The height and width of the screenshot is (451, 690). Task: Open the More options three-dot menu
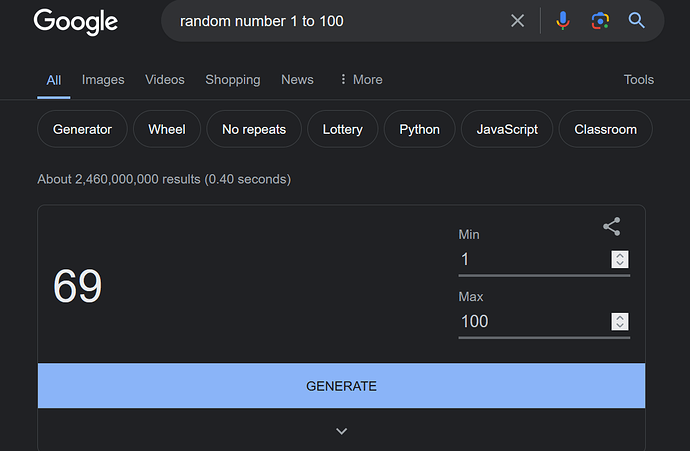[x=361, y=80]
